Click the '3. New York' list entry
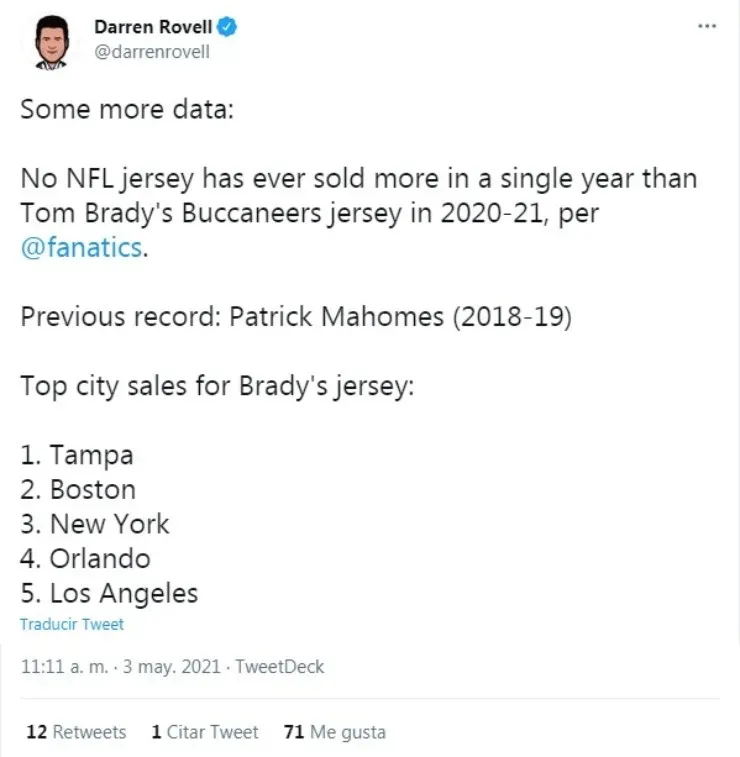This screenshot has height=757, width=740. click(x=95, y=524)
